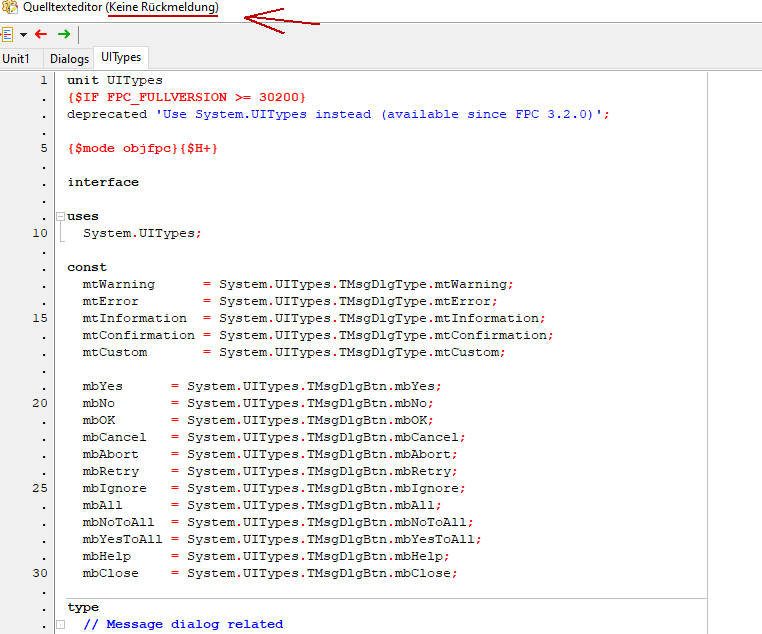Click the 'mbNoToAll' constant name
Screen dimensions: 762x634
[x=119, y=522]
